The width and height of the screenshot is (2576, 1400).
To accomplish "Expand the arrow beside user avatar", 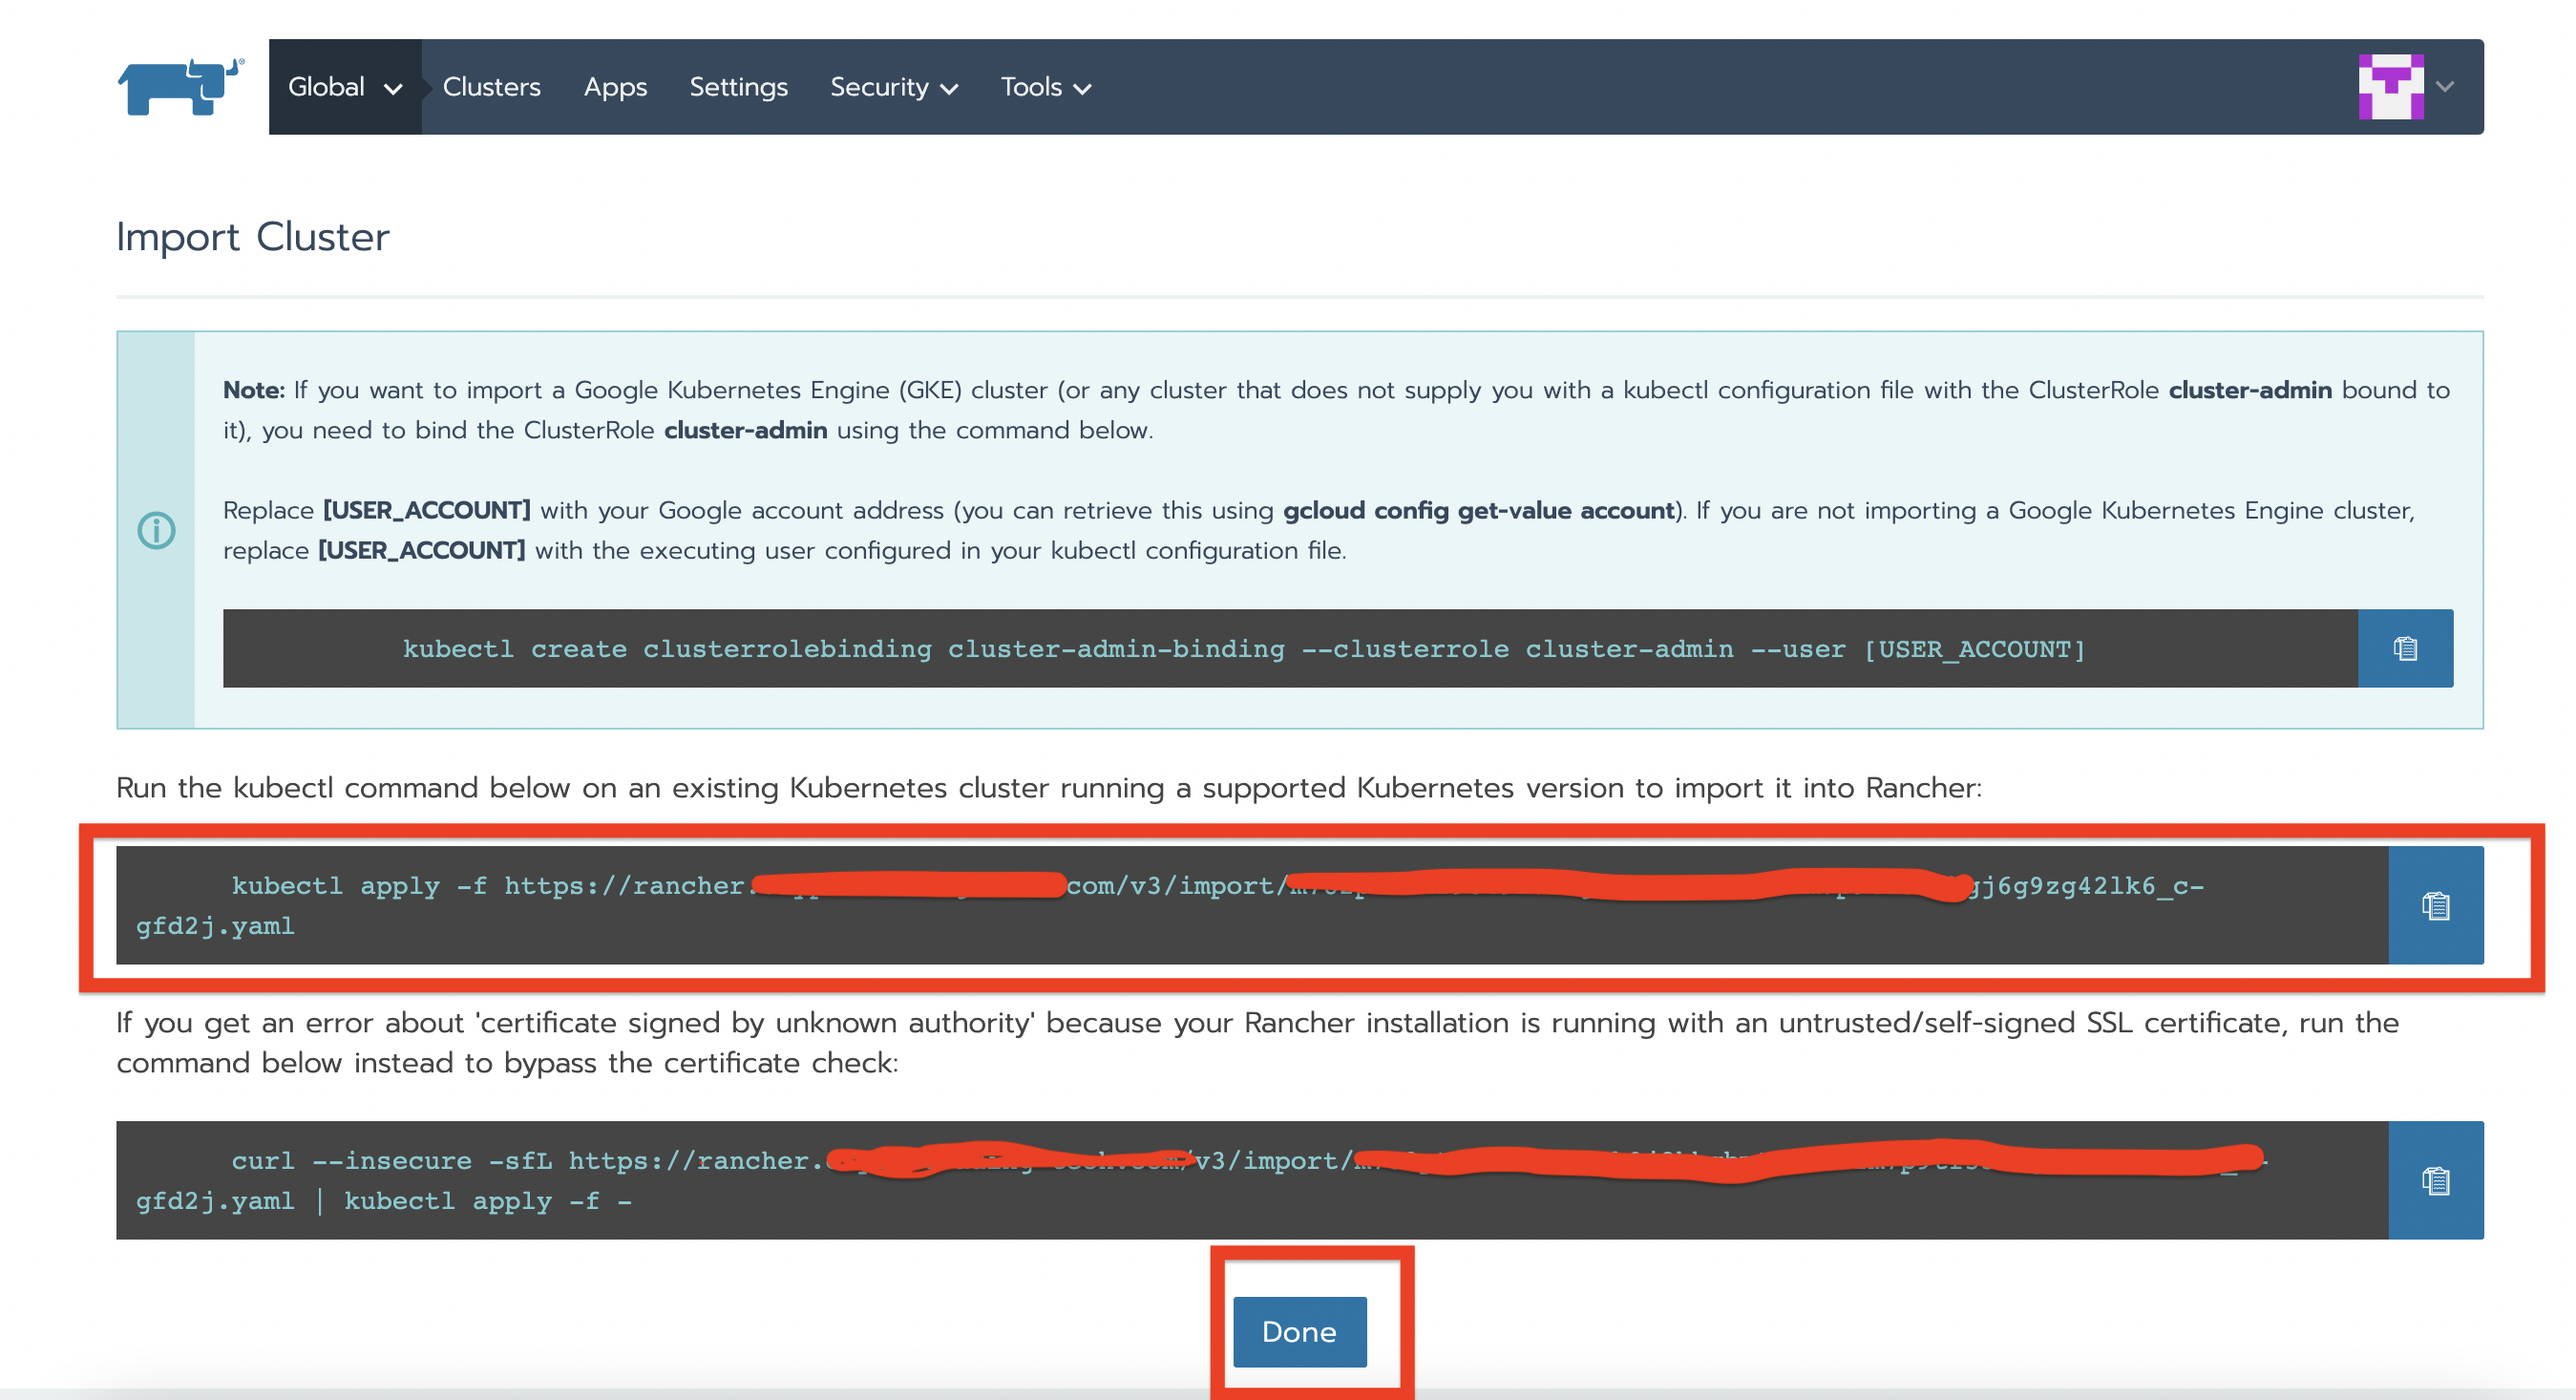I will coord(2445,87).
